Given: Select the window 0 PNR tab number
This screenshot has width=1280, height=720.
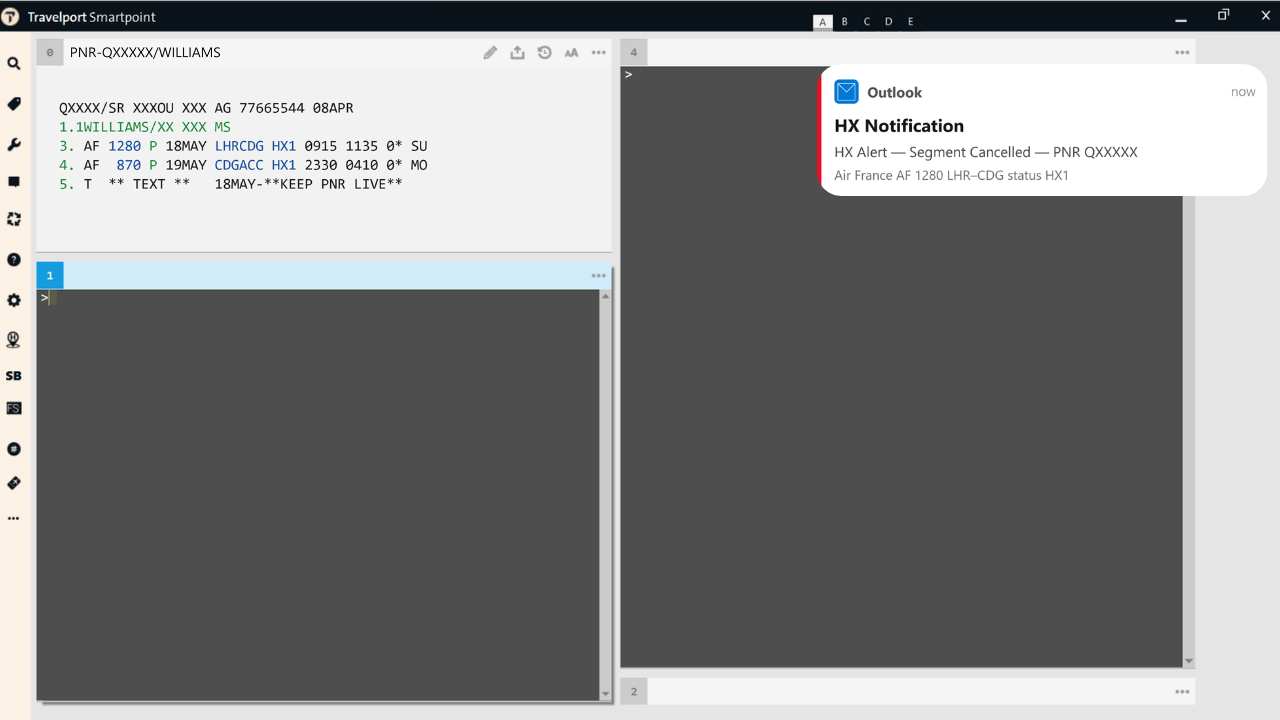Looking at the screenshot, I should tap(50, 53).
